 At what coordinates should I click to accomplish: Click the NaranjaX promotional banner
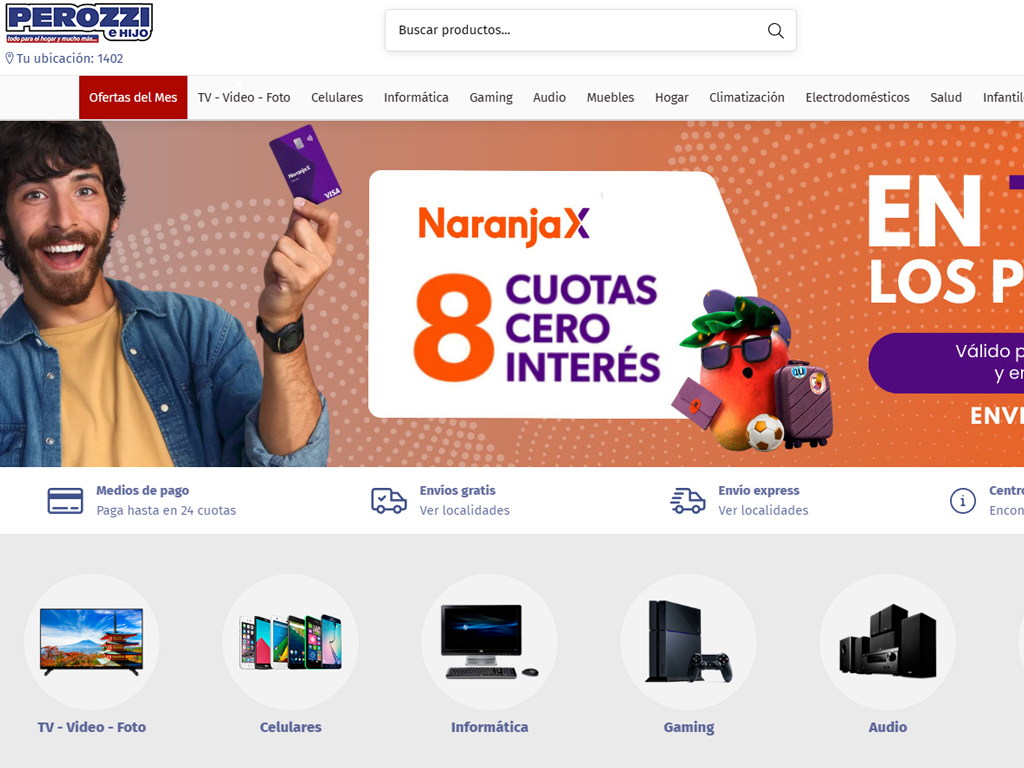click(x=512, y=293)
